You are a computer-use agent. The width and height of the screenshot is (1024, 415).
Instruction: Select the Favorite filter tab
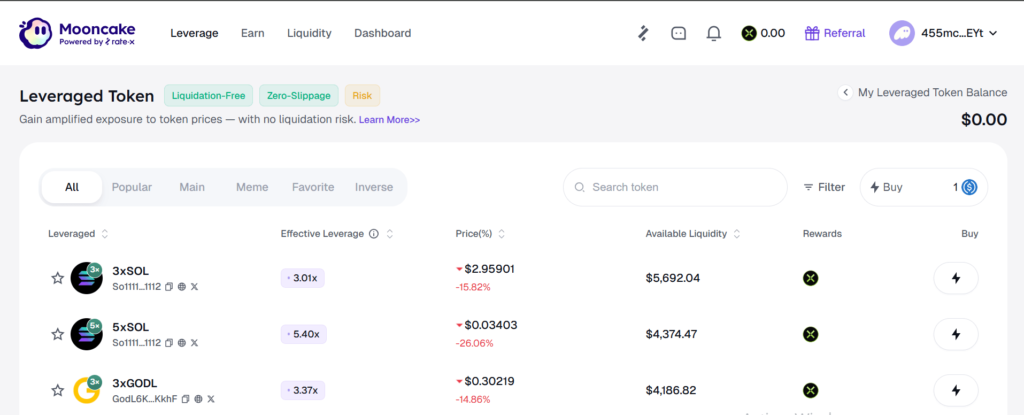313,188
